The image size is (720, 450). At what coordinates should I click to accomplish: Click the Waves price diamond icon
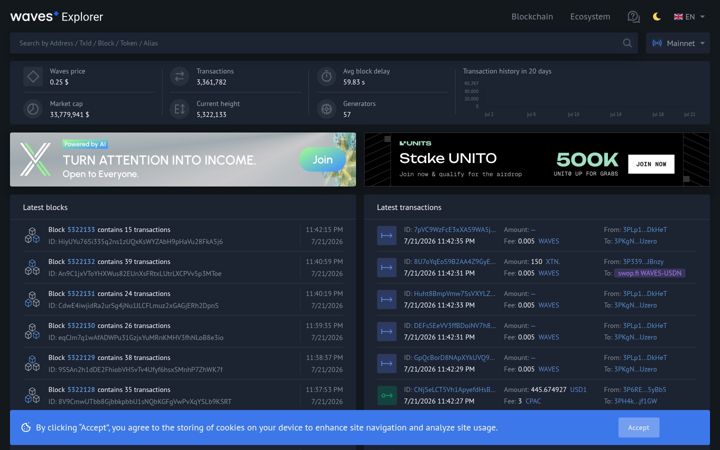click(33, 77)
